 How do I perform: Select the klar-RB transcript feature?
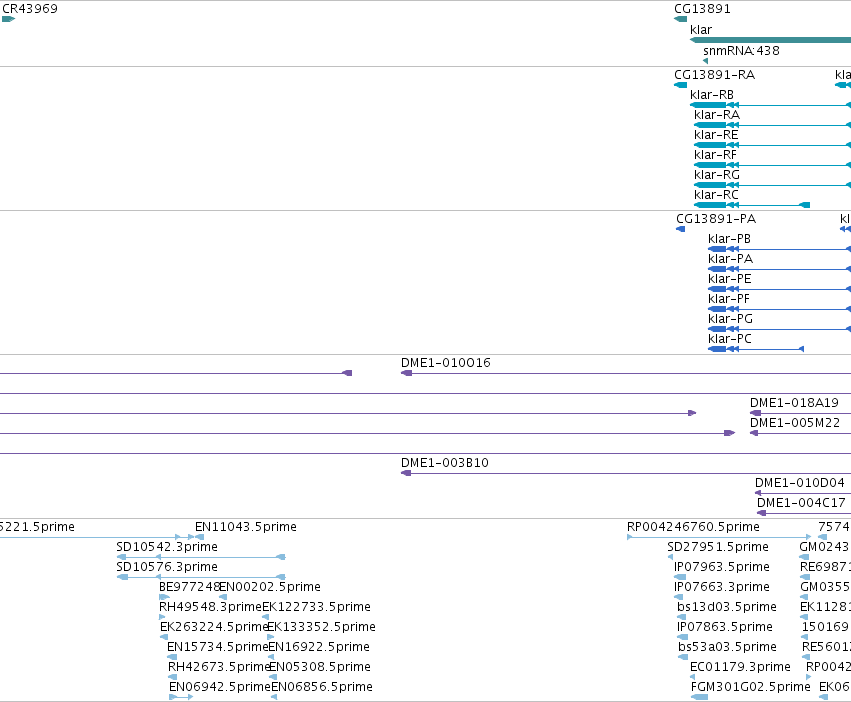[x=770, y=105]
